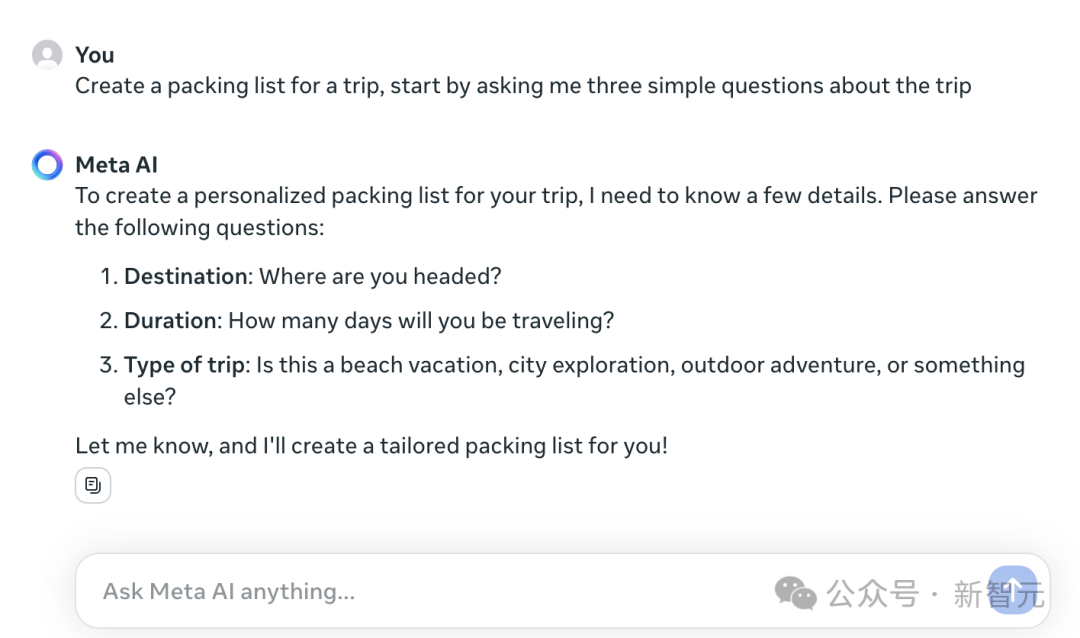Image resolution: width=1080 pixels, height=638 pixels.
Task: Click 'Where are you headed?' question text
Action: click(x=379, y=276)
